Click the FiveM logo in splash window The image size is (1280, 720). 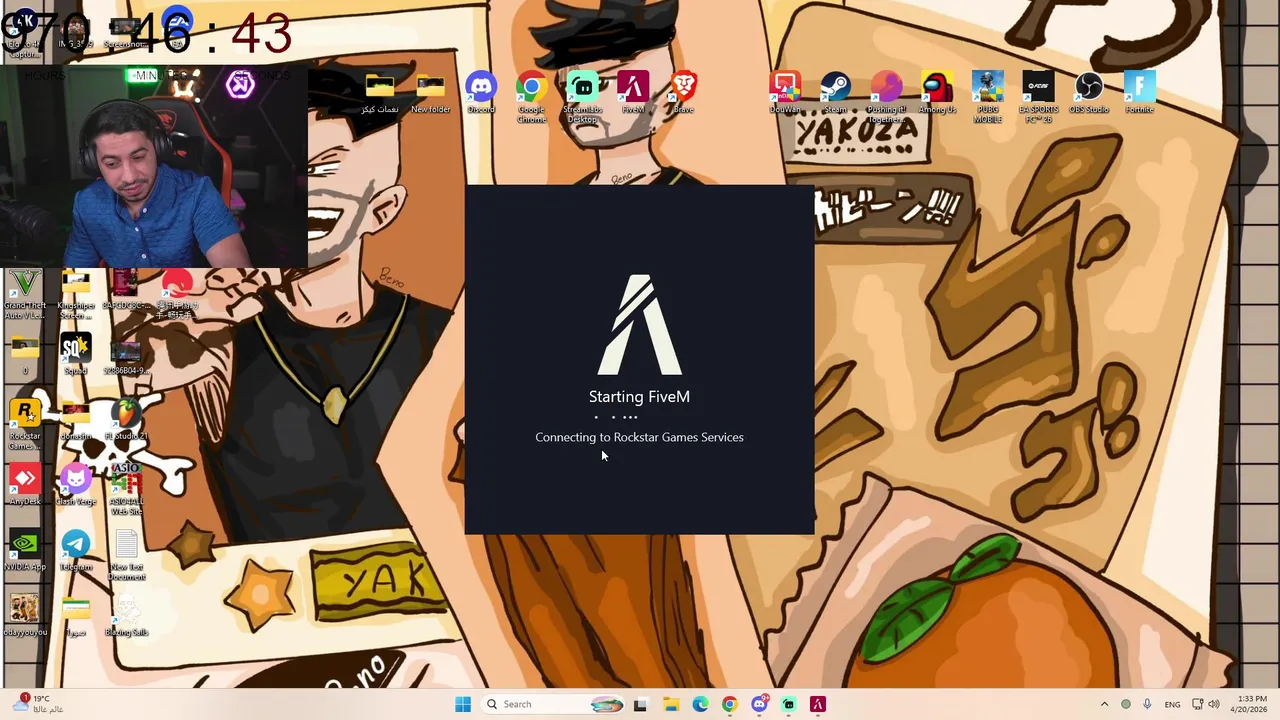(639, 325)
